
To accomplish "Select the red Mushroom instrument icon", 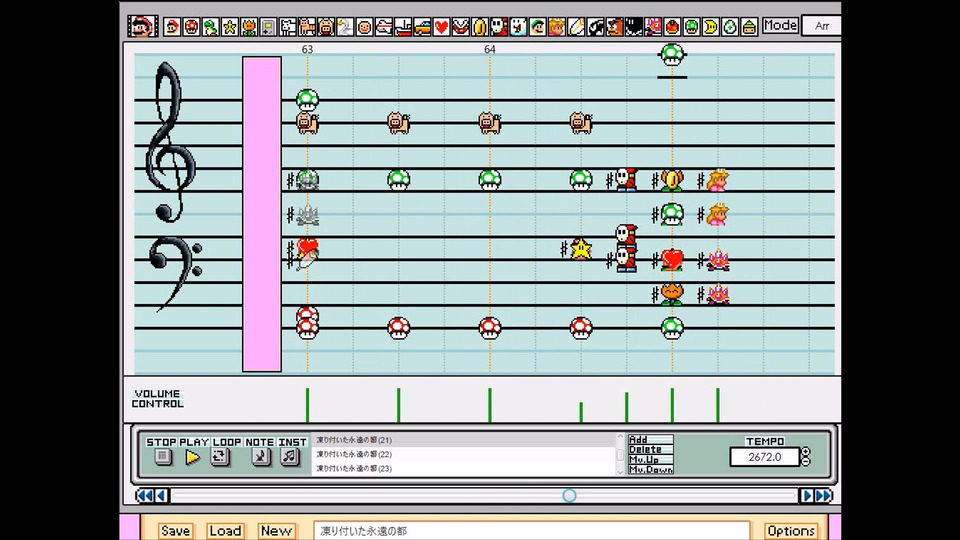I will pyautogui.click(x=191, y=27).
